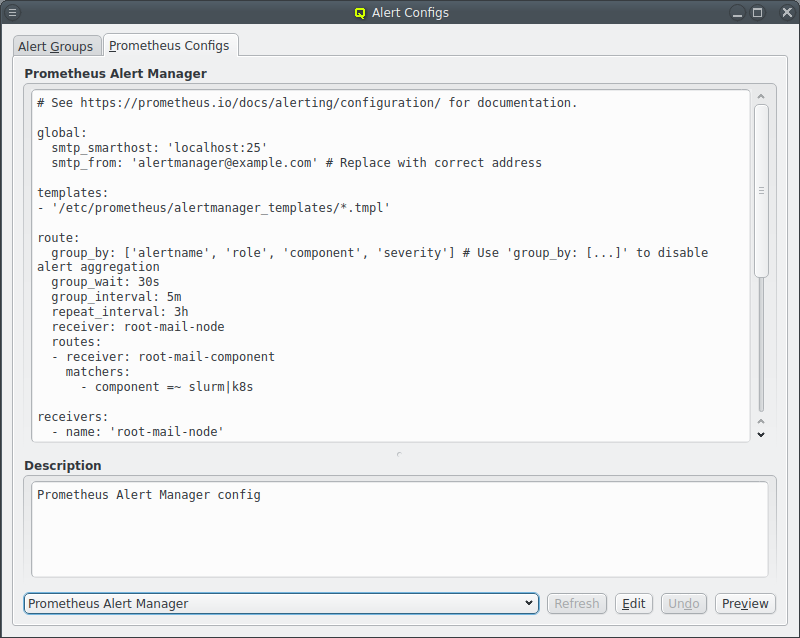This screenshot has width=800, height=638.
Task: Click the "name: 'root-mail-node'" line
Action: click(x=138, y=432)
